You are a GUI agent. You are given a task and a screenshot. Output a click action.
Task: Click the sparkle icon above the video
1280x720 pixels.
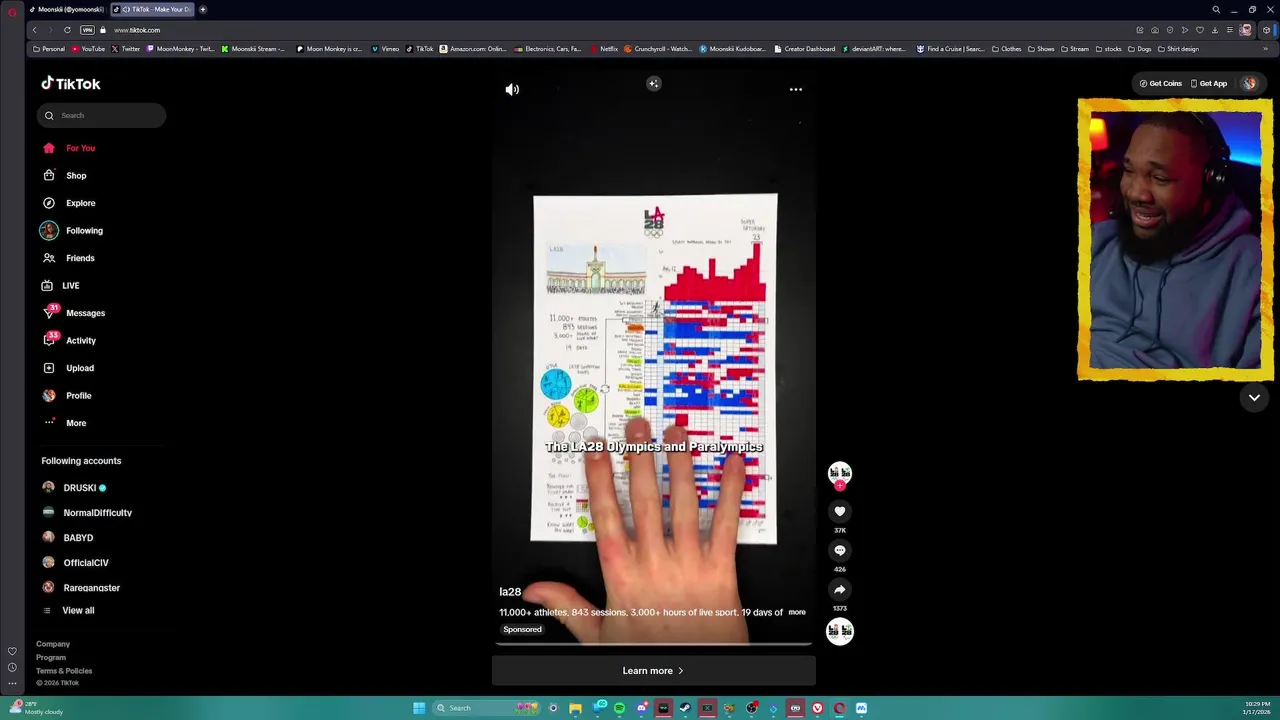click(653, 84)
